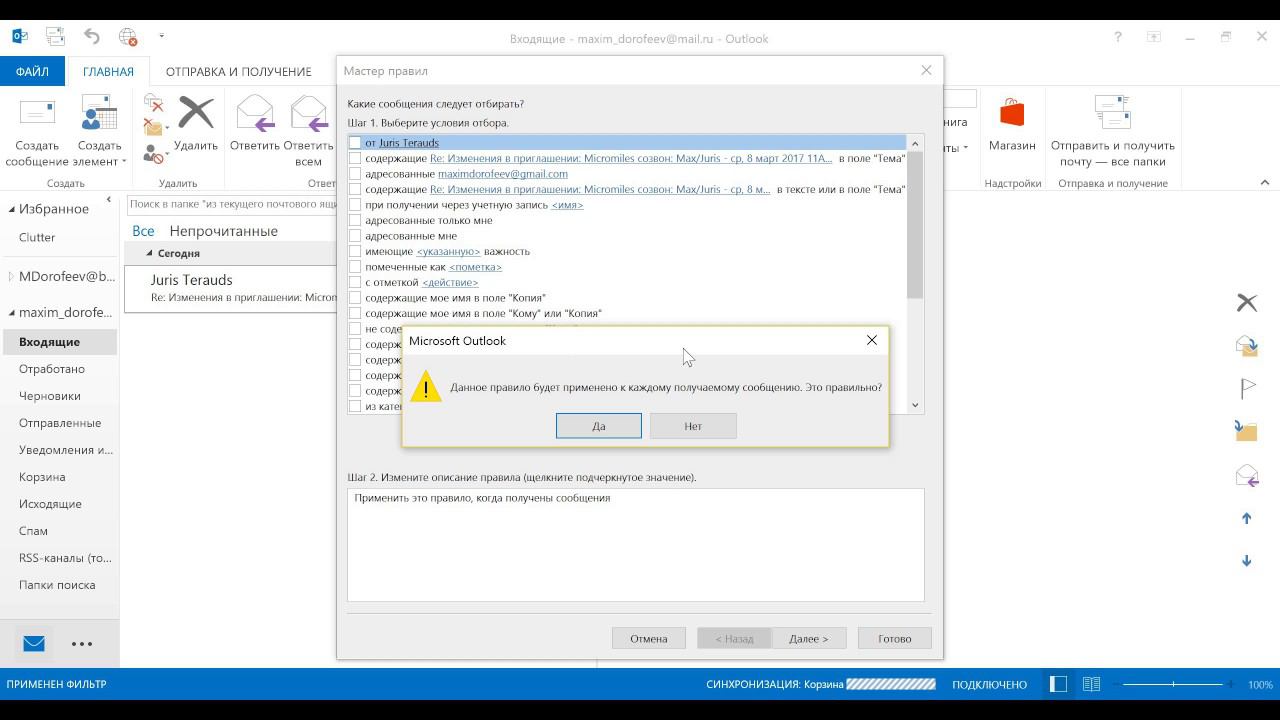Click the up arrow previous item icon
The image size is (1280, 720).
pos(1247,518)
